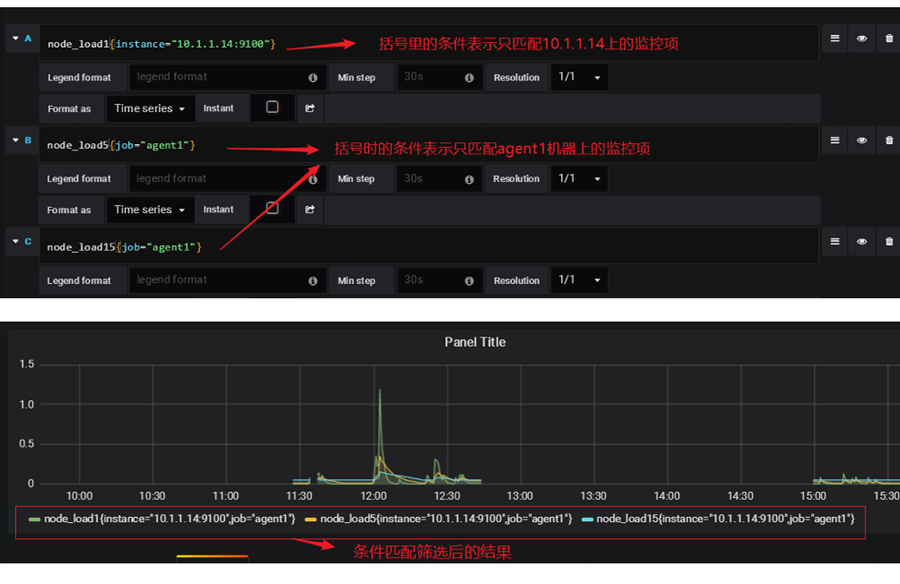This screenshot has width=900, height=584.
Task: Show legend format info icon for query C
Action: point(313,281)
